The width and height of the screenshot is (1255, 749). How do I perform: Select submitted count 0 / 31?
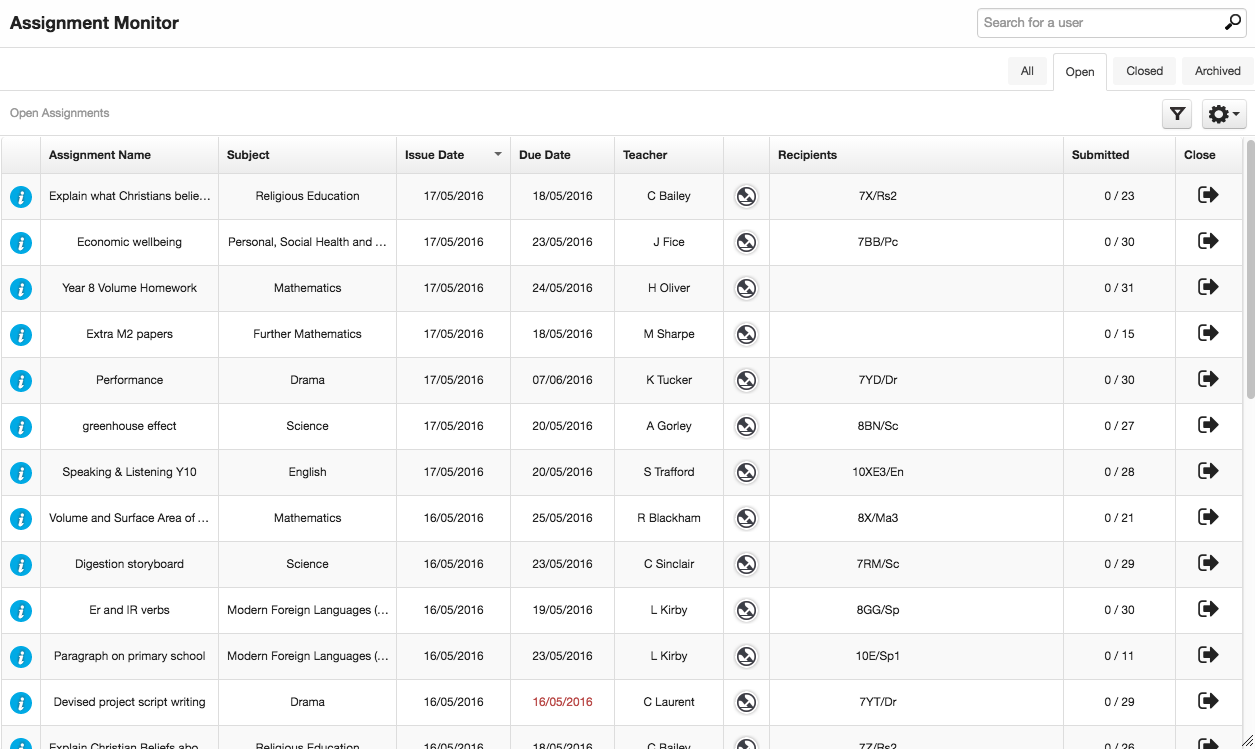1119,288
